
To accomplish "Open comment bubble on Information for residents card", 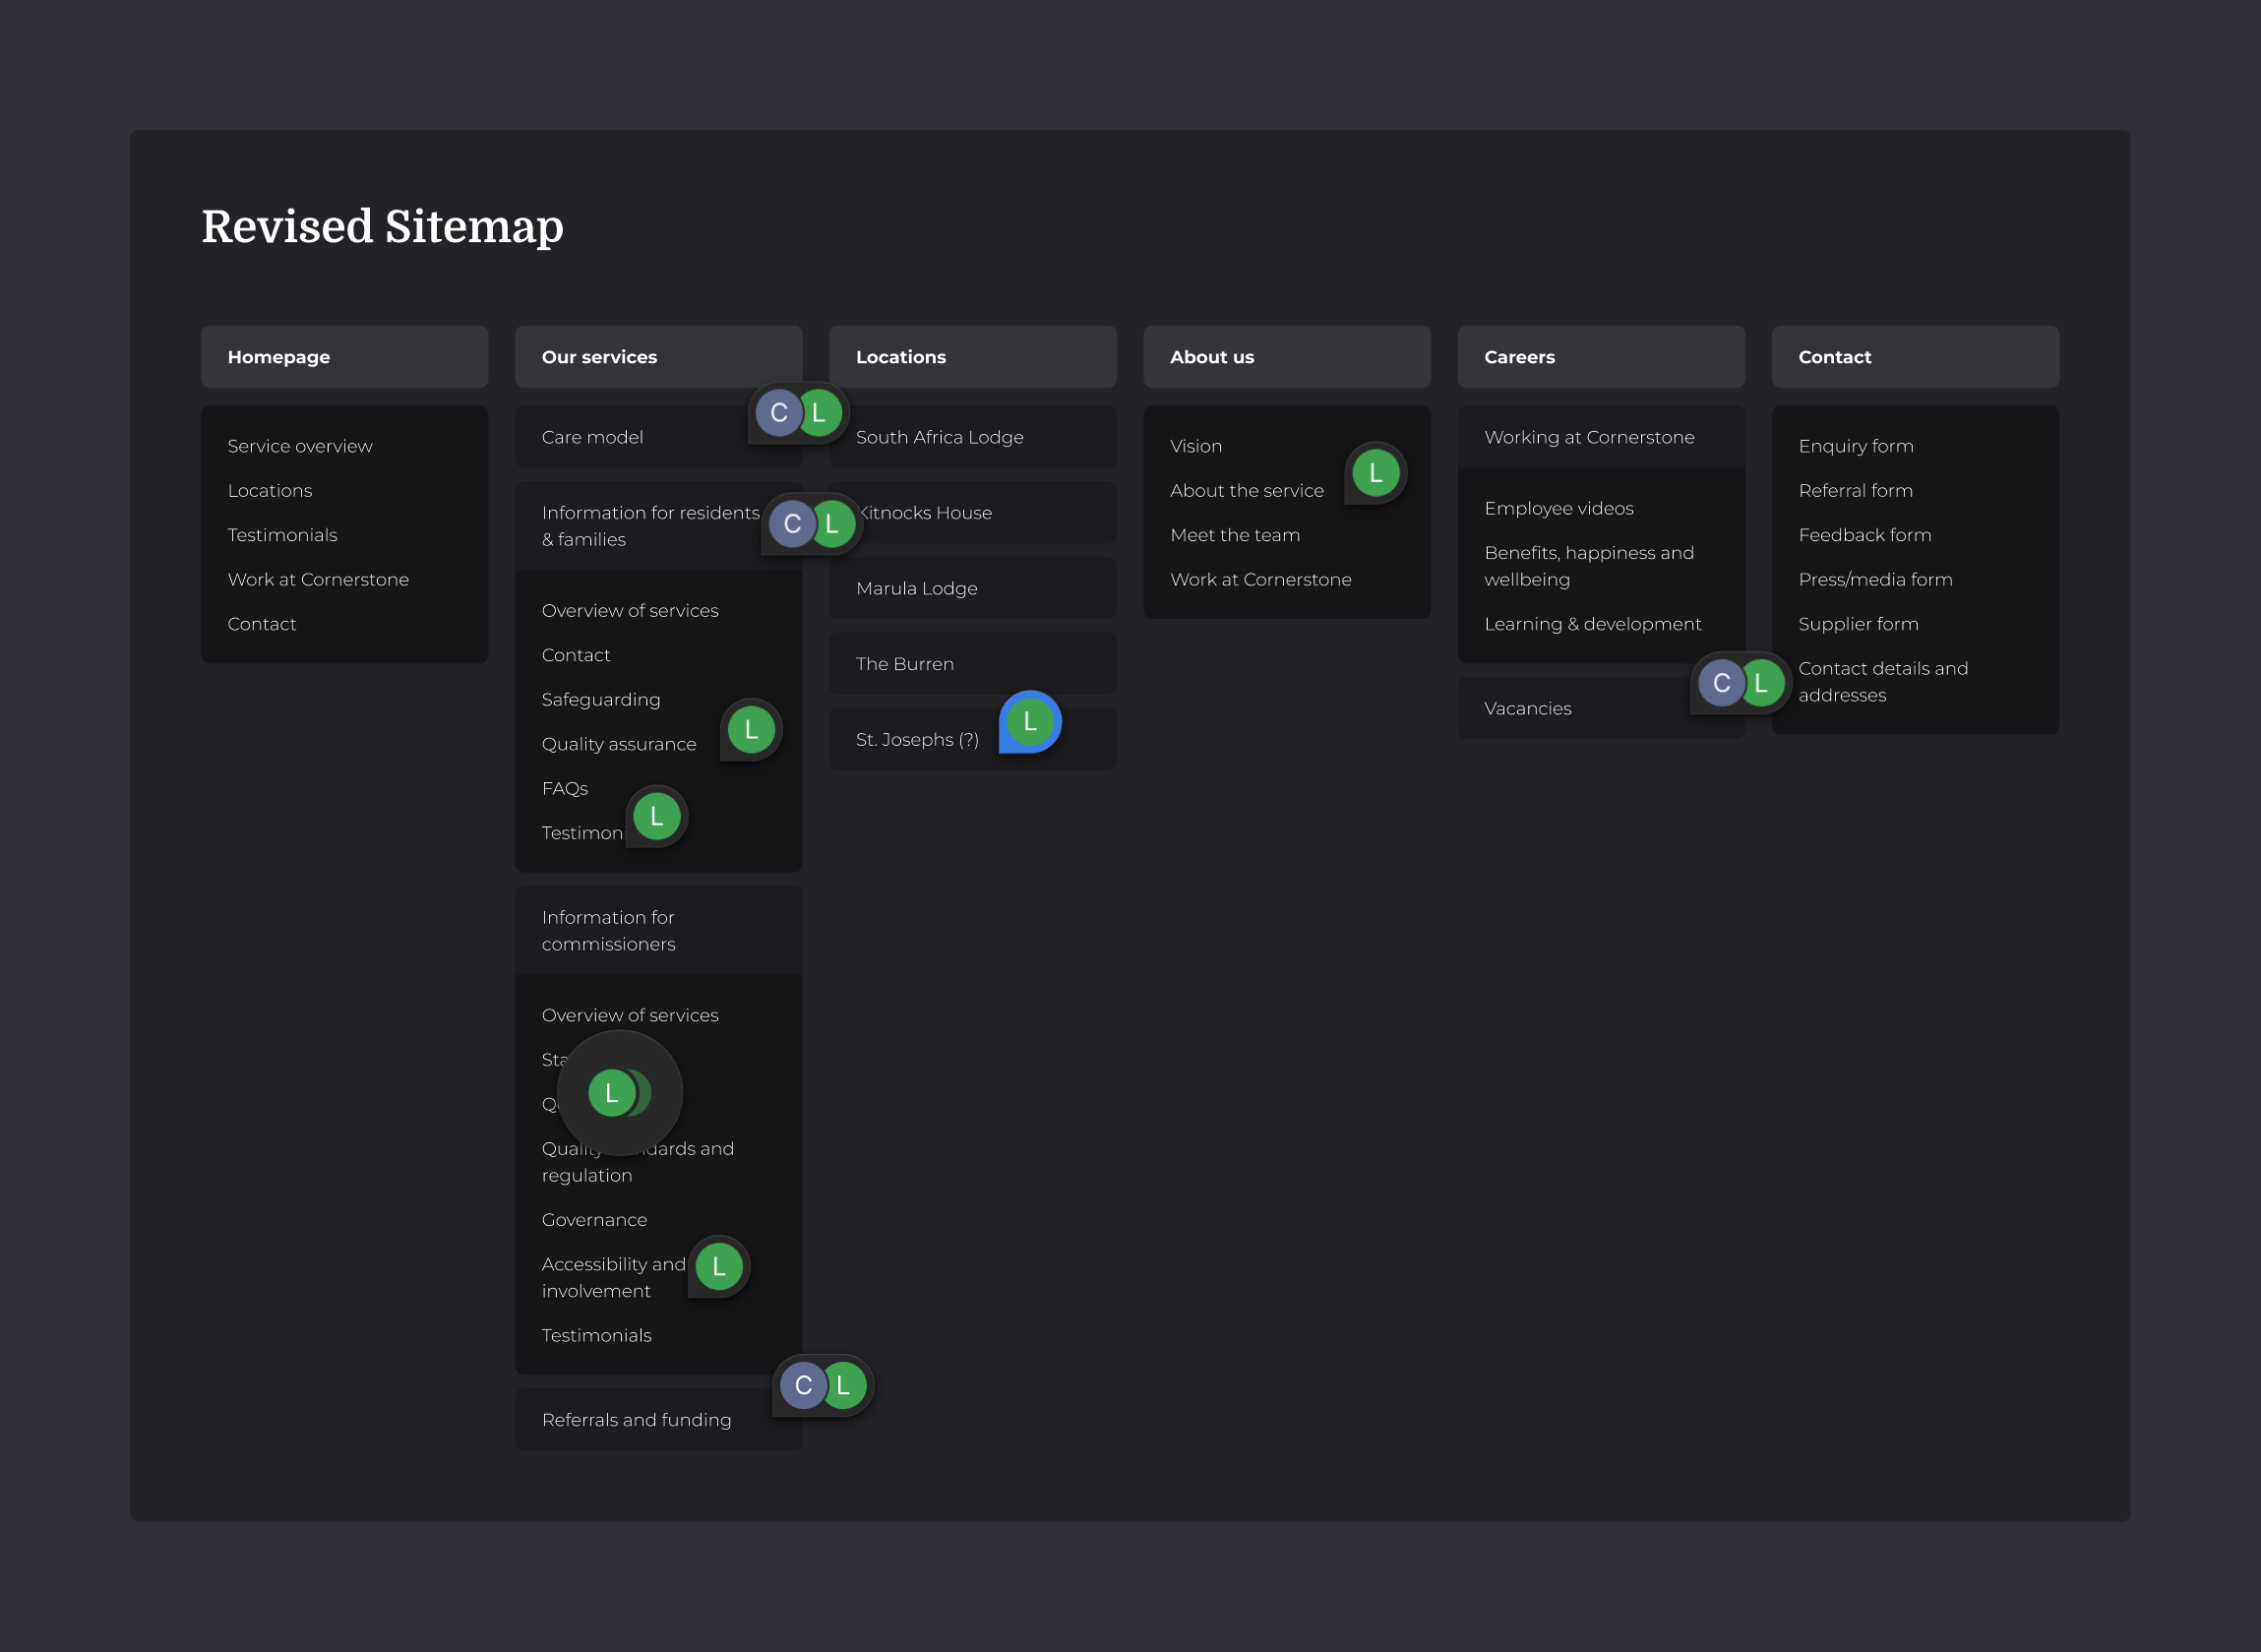I will pyautogui.click(x=812, y=524).
